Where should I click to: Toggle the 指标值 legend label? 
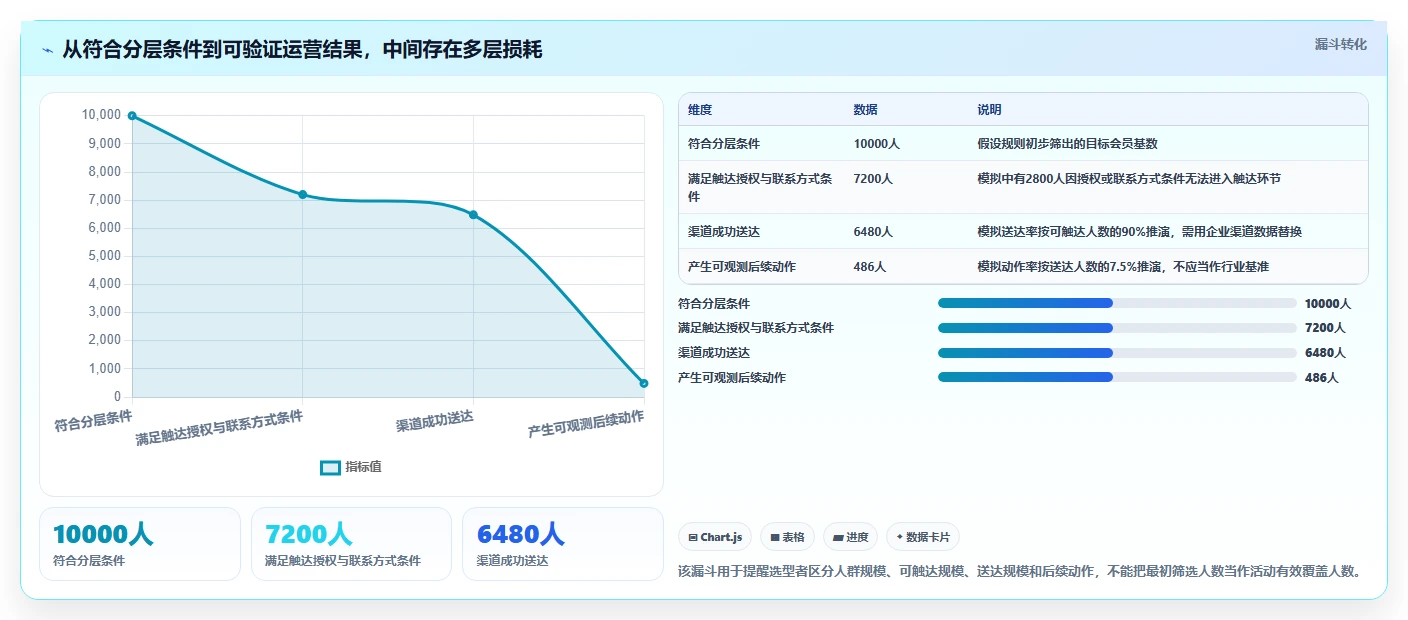(363, 467)
